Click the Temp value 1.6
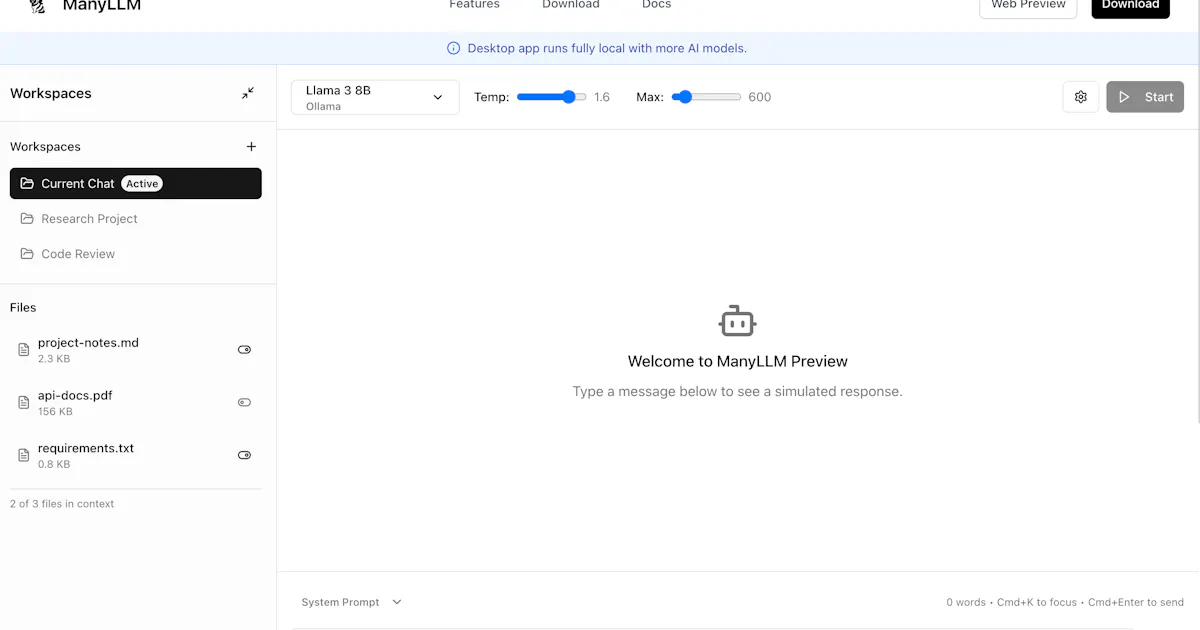The height and width of the screenshot is (630, 1200). pyautogui.click(x=602, y=97)
